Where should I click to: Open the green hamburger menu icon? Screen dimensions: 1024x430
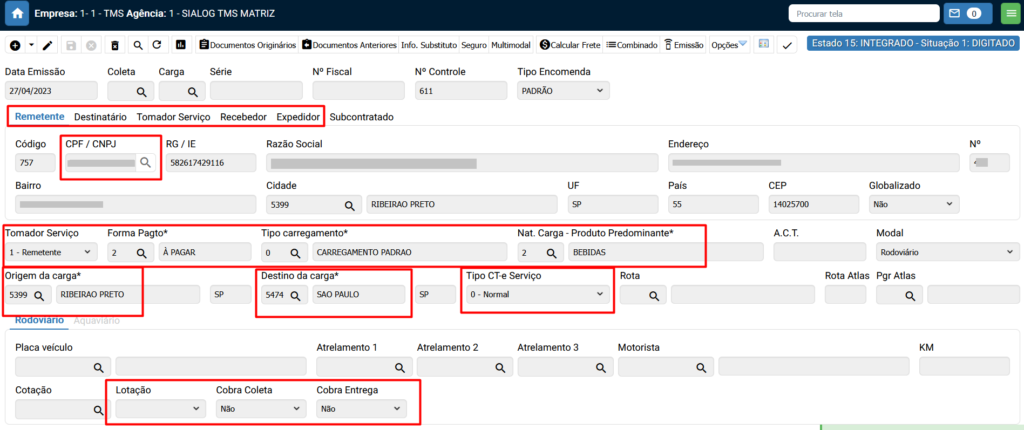(x=1008, y=14)
